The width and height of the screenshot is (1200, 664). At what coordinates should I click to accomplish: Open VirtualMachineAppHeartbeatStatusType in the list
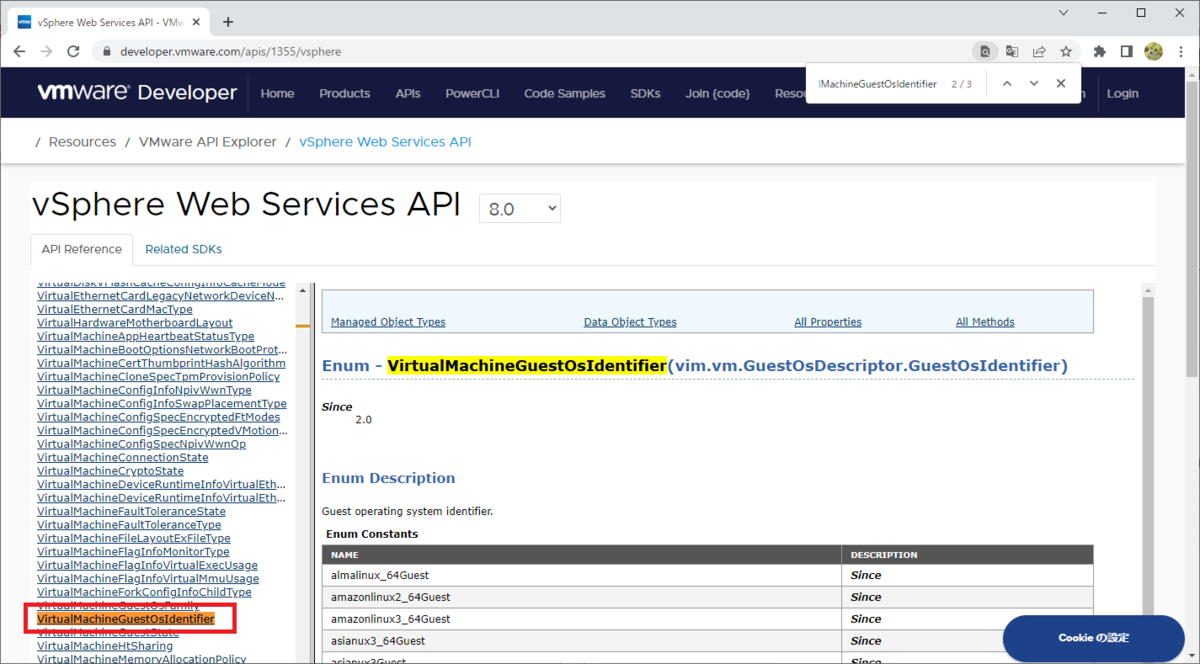pyautogui.click(x=146, y=337)
